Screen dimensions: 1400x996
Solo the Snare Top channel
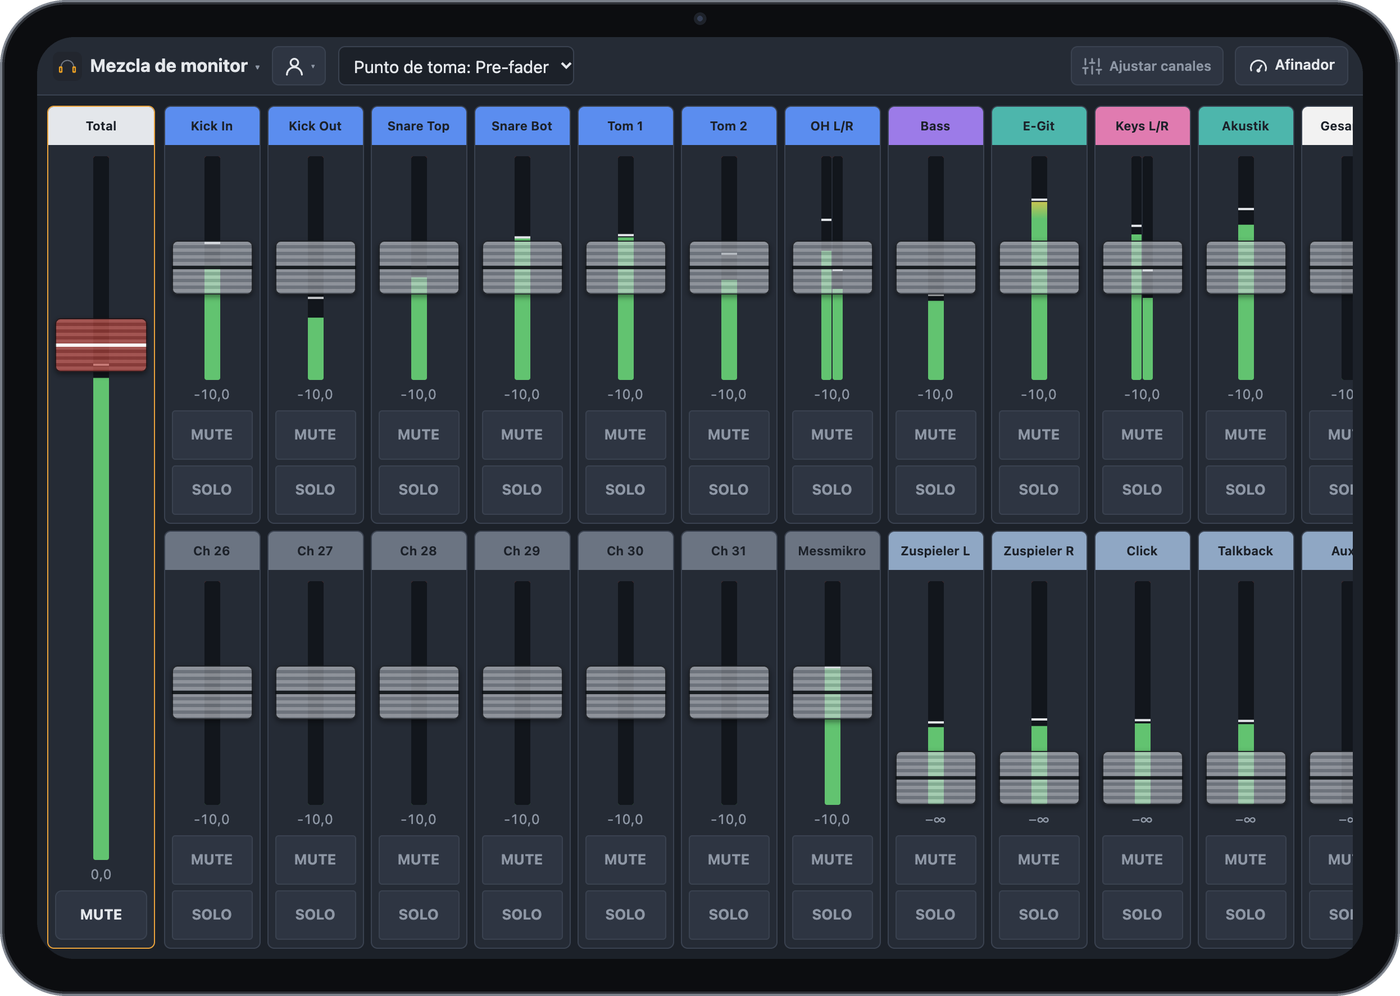419,489
